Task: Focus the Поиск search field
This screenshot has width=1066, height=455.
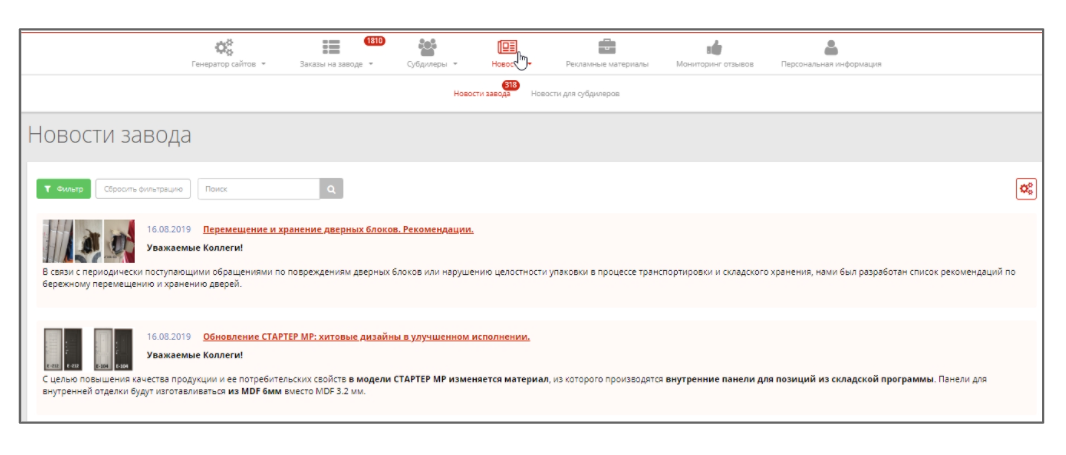Action: [x=258, y=189]
